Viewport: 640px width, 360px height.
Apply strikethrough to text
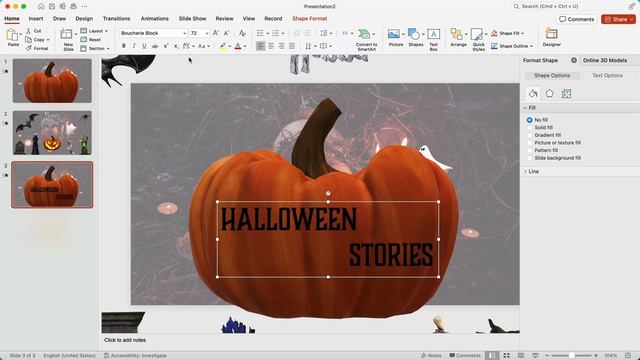pyautogui.click(x=155, y=46)
